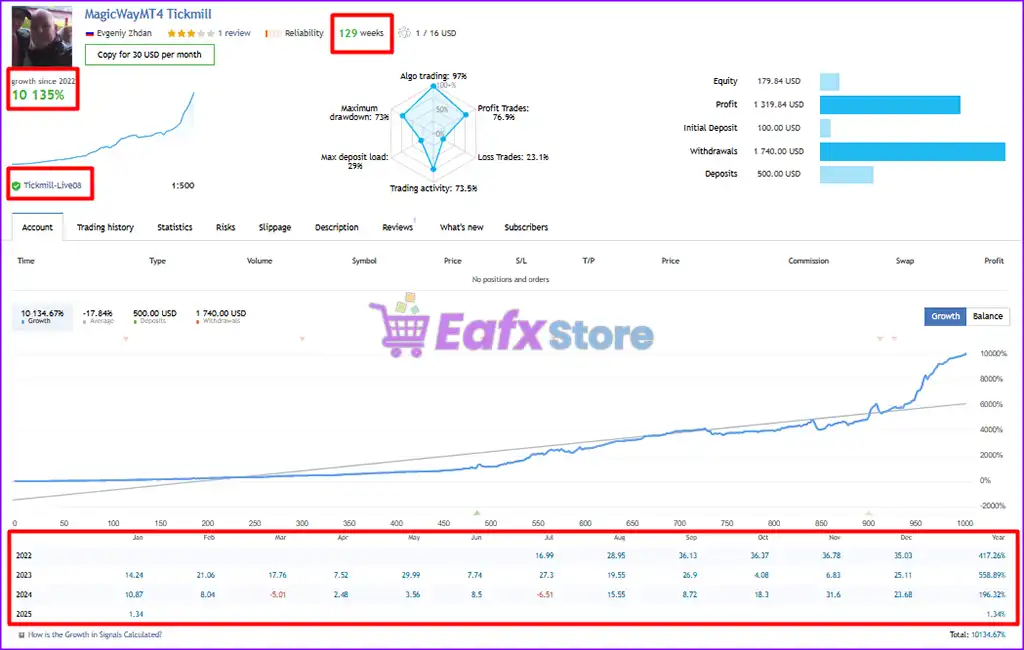Click the Russian flag icon beside Evgeniy Zhdan
This screenshot has width=1024, height=650.
pyautogui.click(x=89, y=33)
